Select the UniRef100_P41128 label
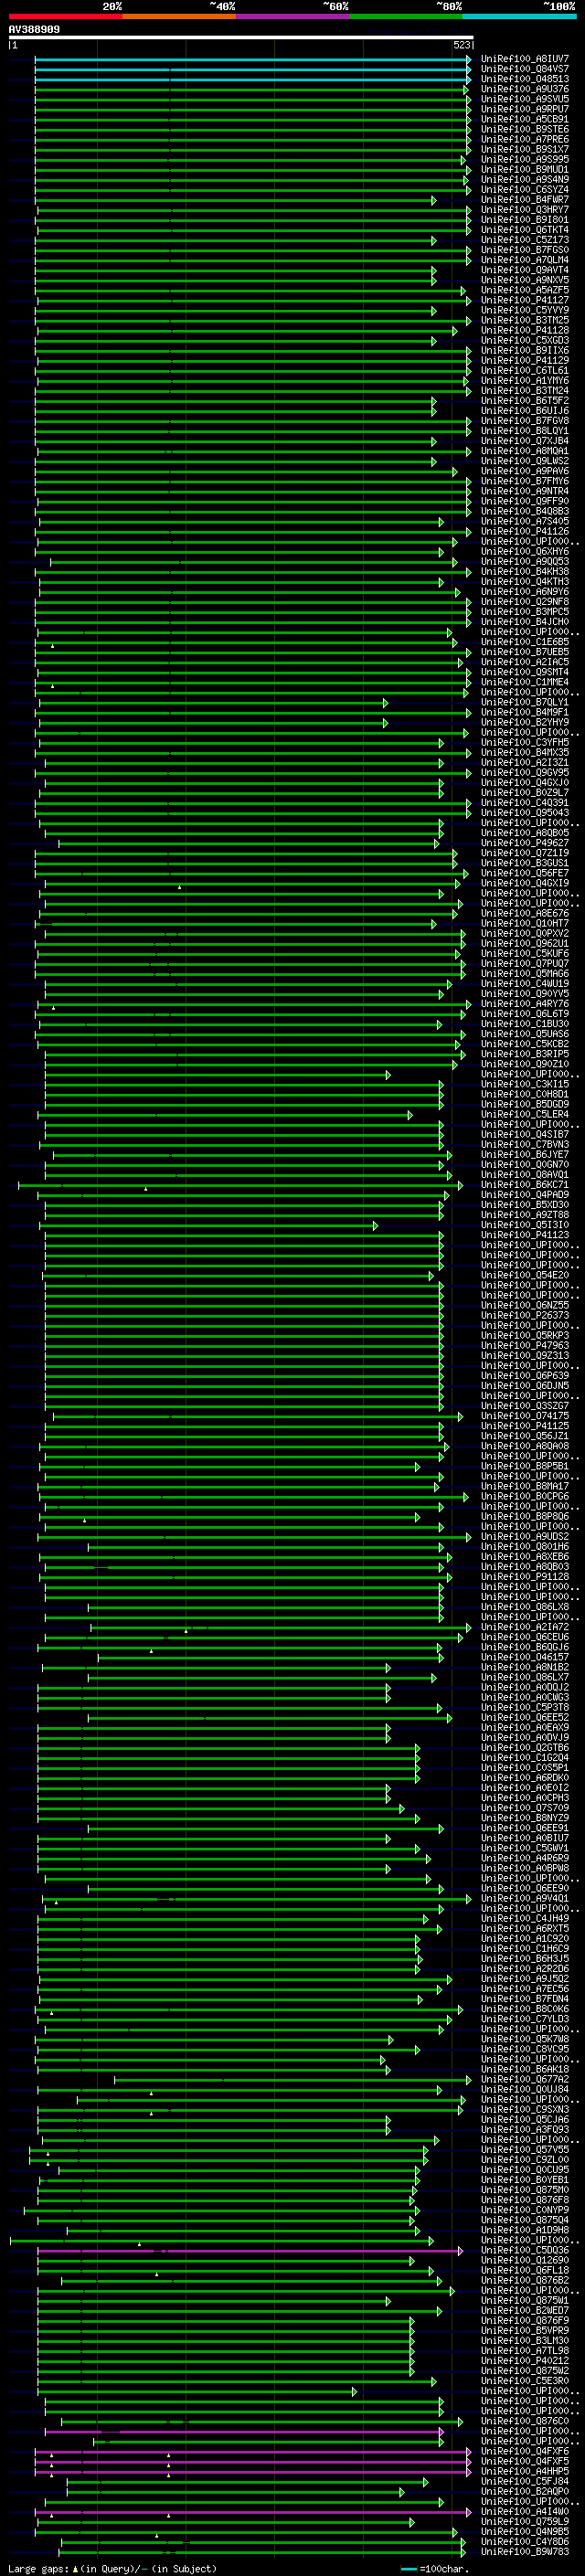This screenshot has width=585, height=2576. [525, 330]
